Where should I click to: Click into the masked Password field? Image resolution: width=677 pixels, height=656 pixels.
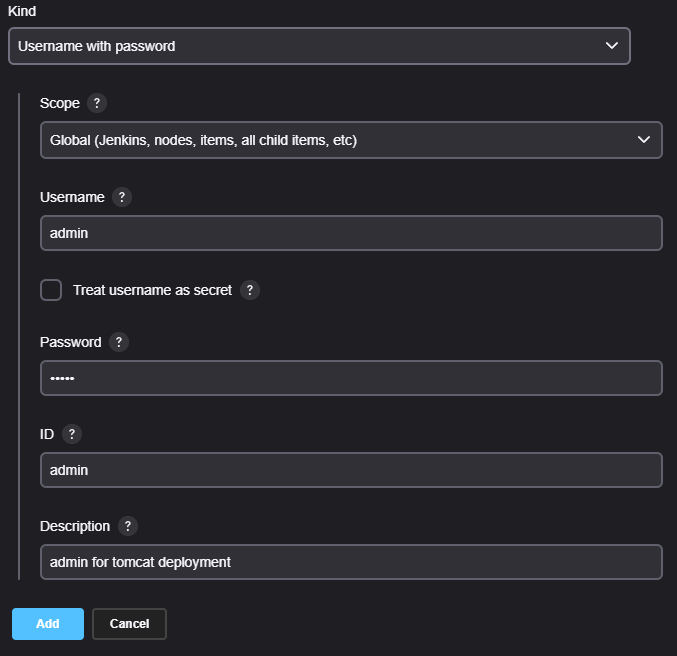point(351,378)
